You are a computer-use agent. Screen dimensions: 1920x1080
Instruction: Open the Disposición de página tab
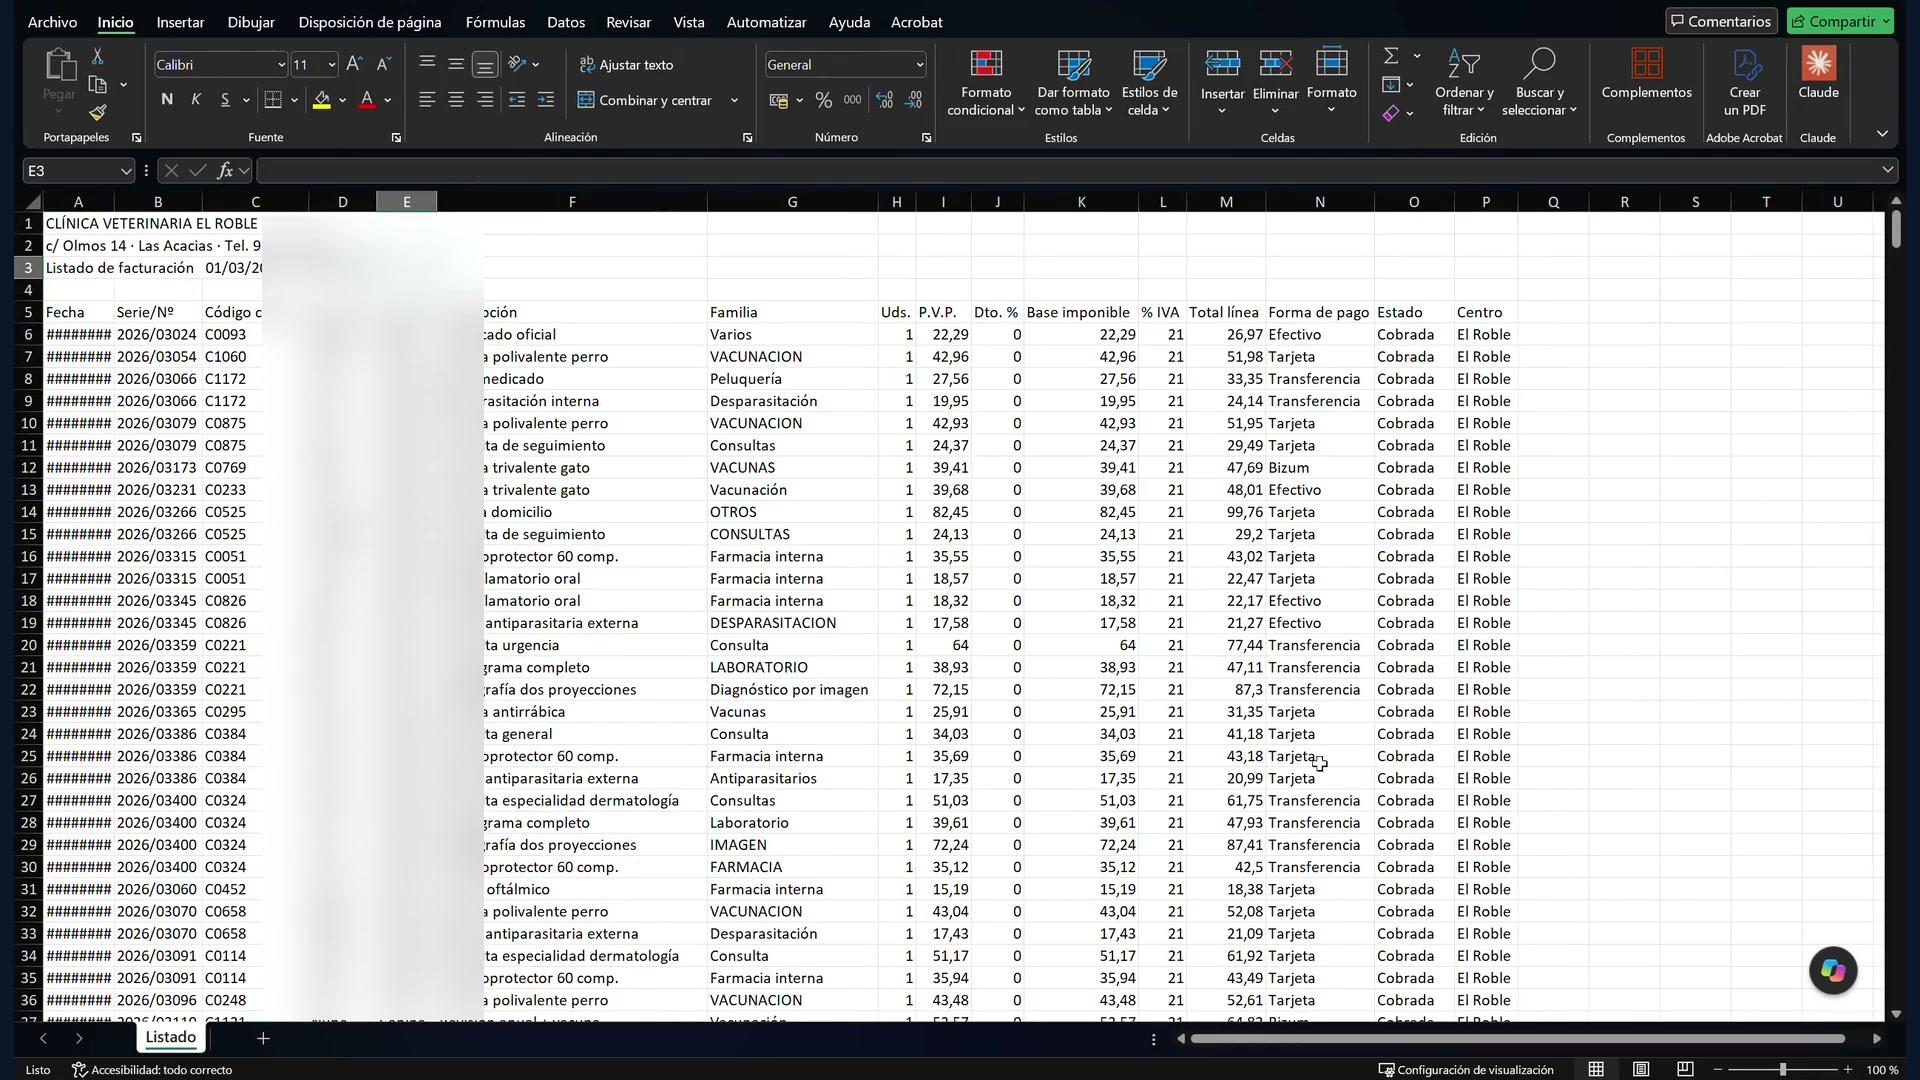(x=370, y=22)
